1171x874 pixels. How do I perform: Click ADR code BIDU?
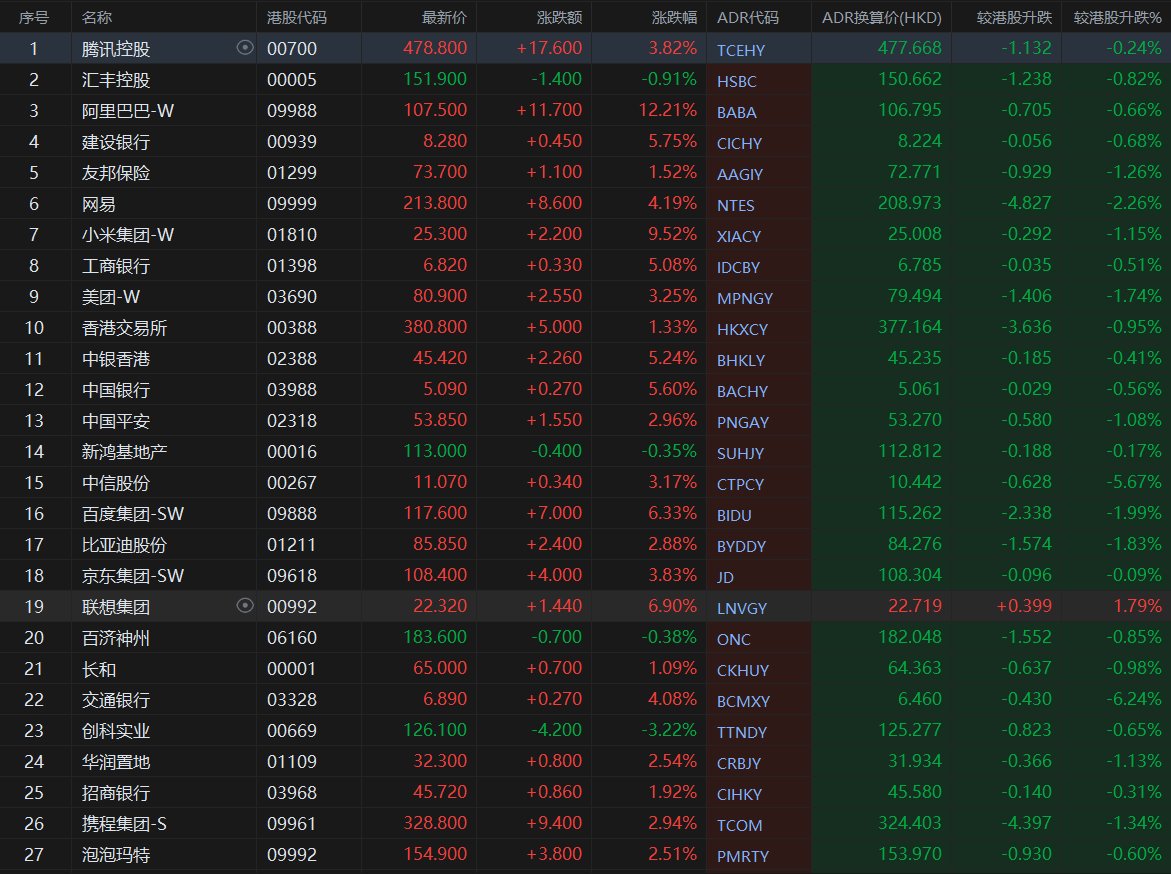pos(734,515)
